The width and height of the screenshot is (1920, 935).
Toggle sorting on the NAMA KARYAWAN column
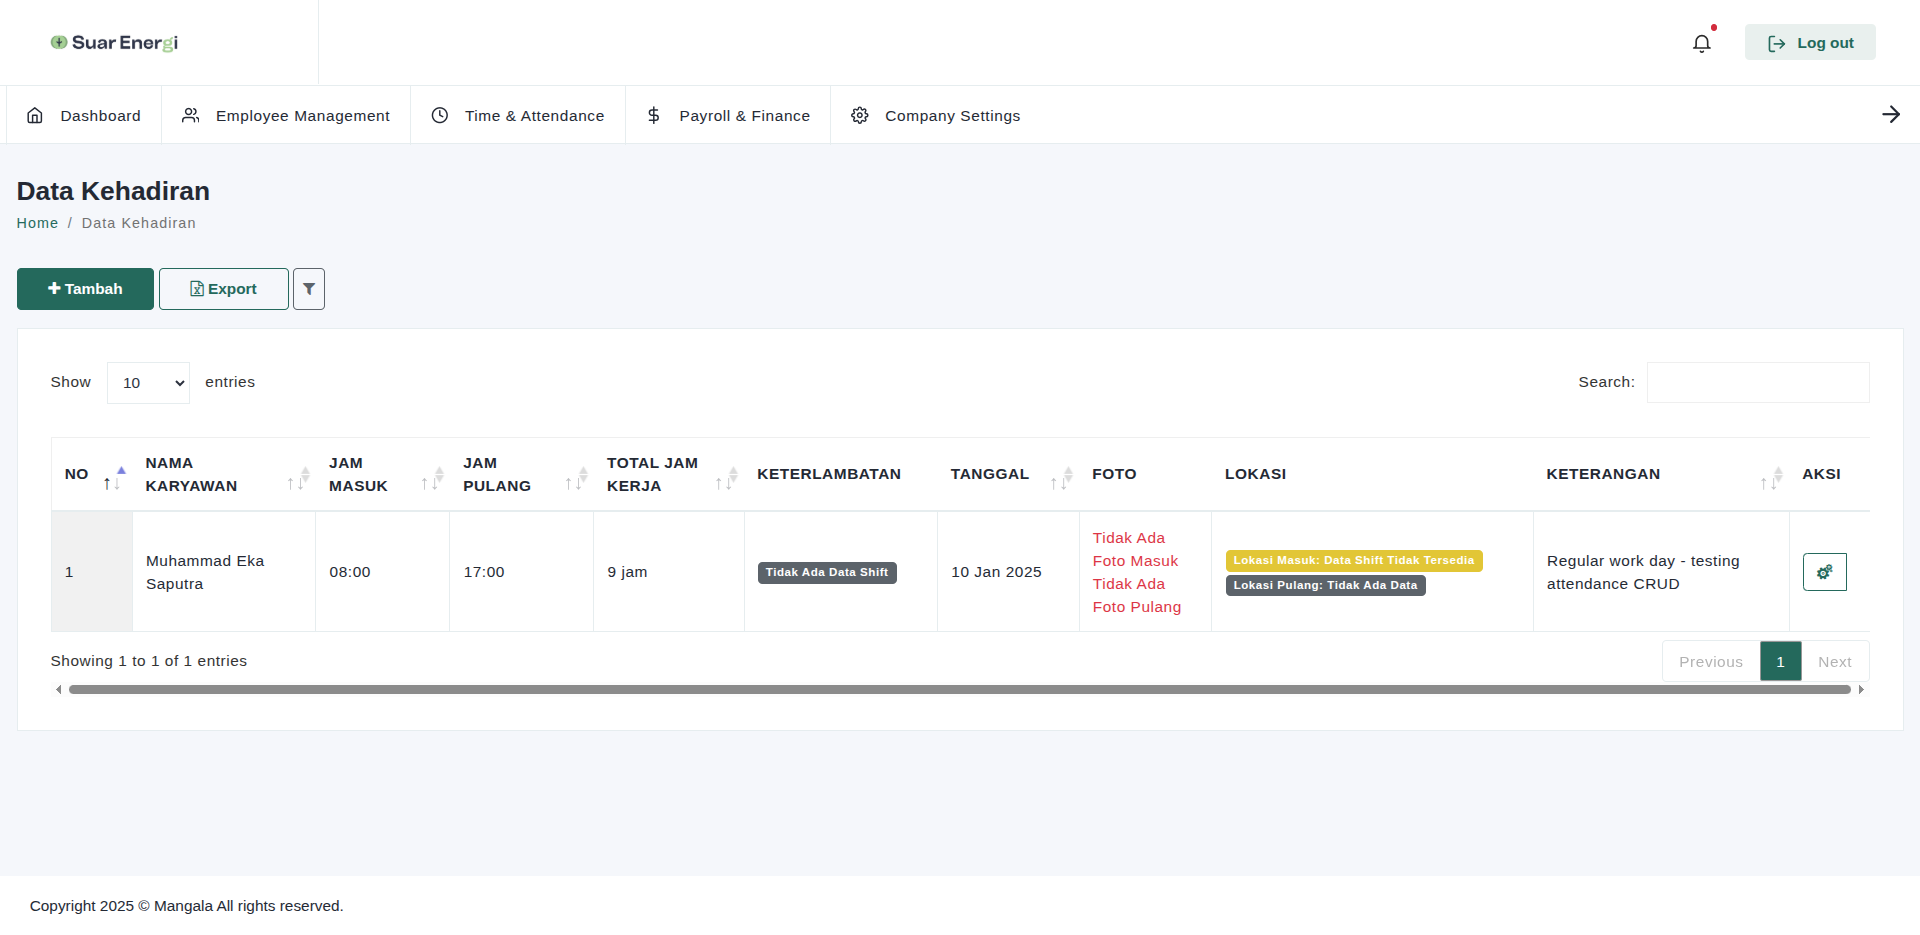[298, 479]
